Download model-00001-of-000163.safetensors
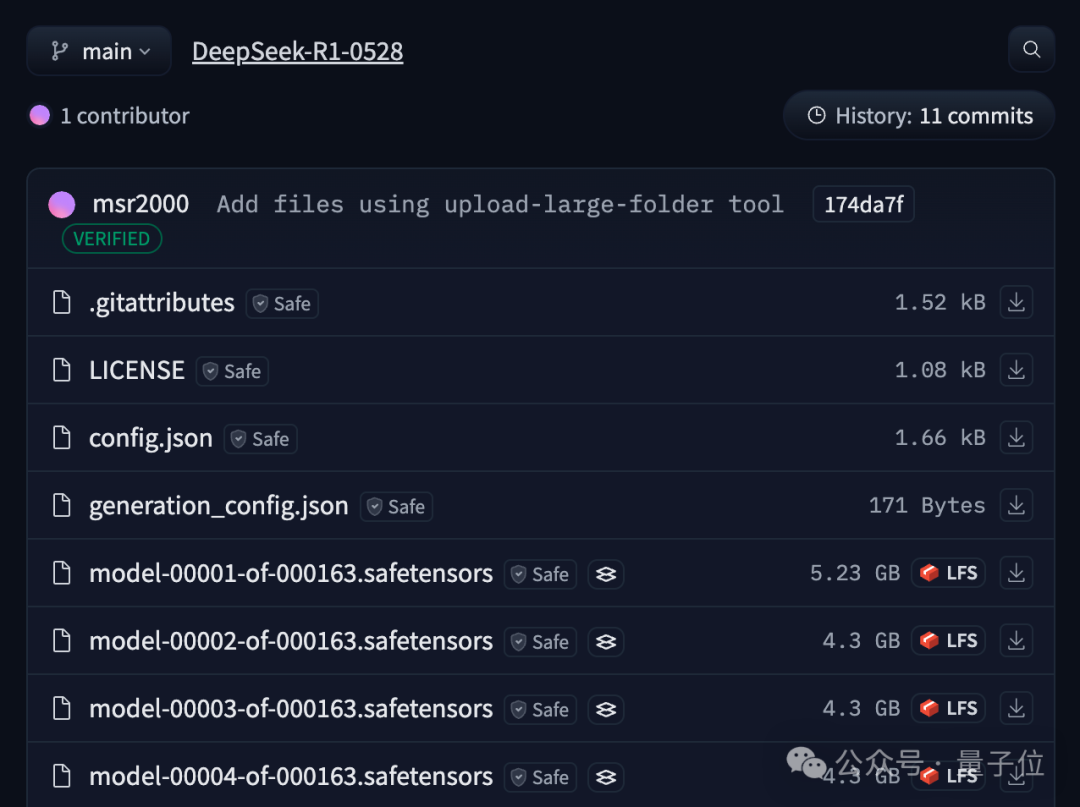This screenshot has width=1080, height=807. pyautogui.click(x=1016, y=572)
